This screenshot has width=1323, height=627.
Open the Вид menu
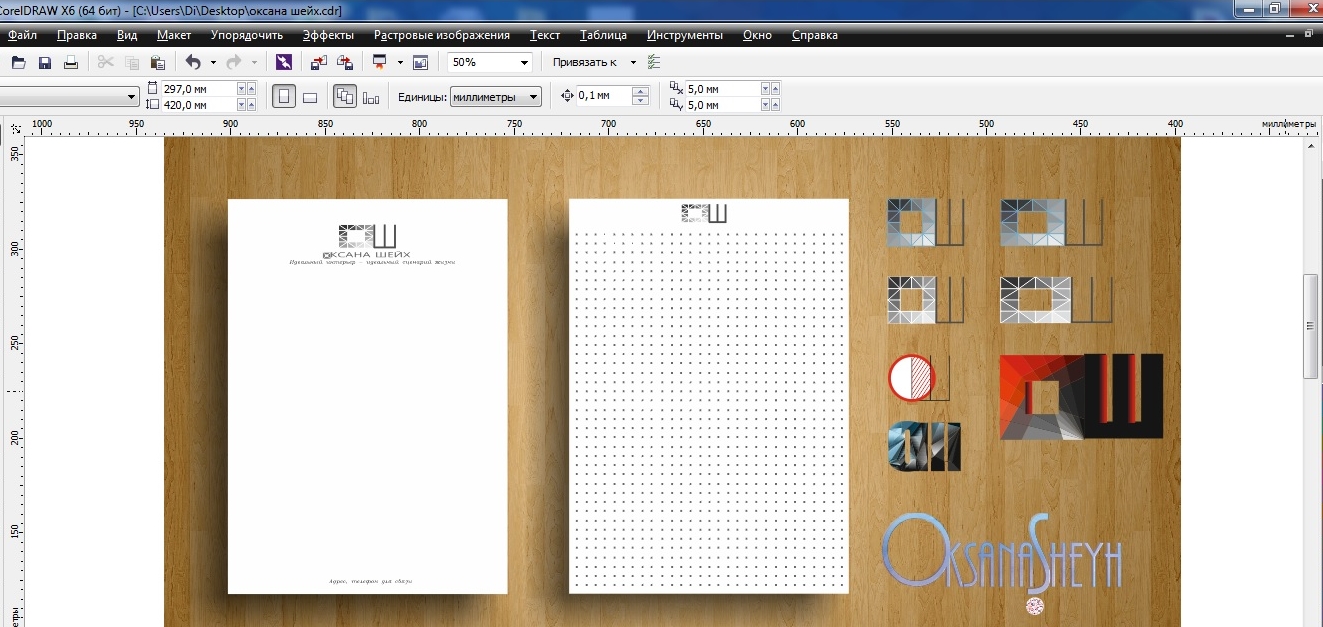[127, 35]
